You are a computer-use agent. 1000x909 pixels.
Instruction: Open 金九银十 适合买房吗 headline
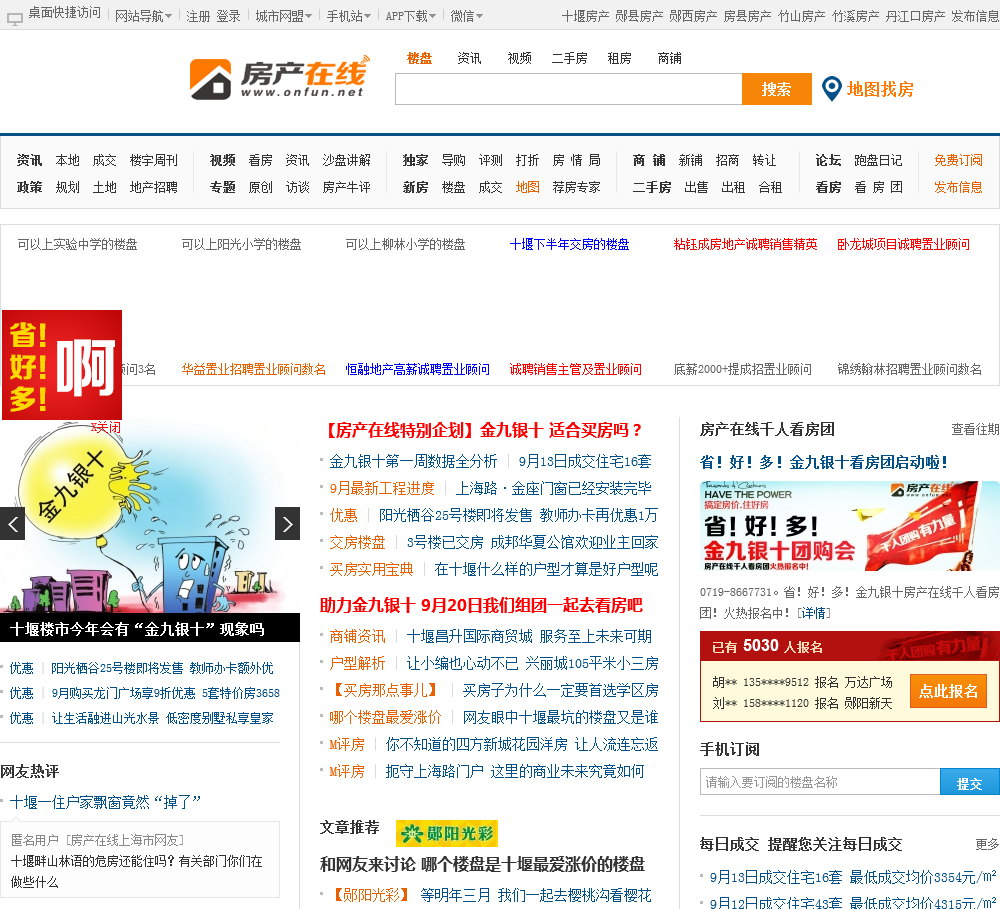(x=482, y=431)
